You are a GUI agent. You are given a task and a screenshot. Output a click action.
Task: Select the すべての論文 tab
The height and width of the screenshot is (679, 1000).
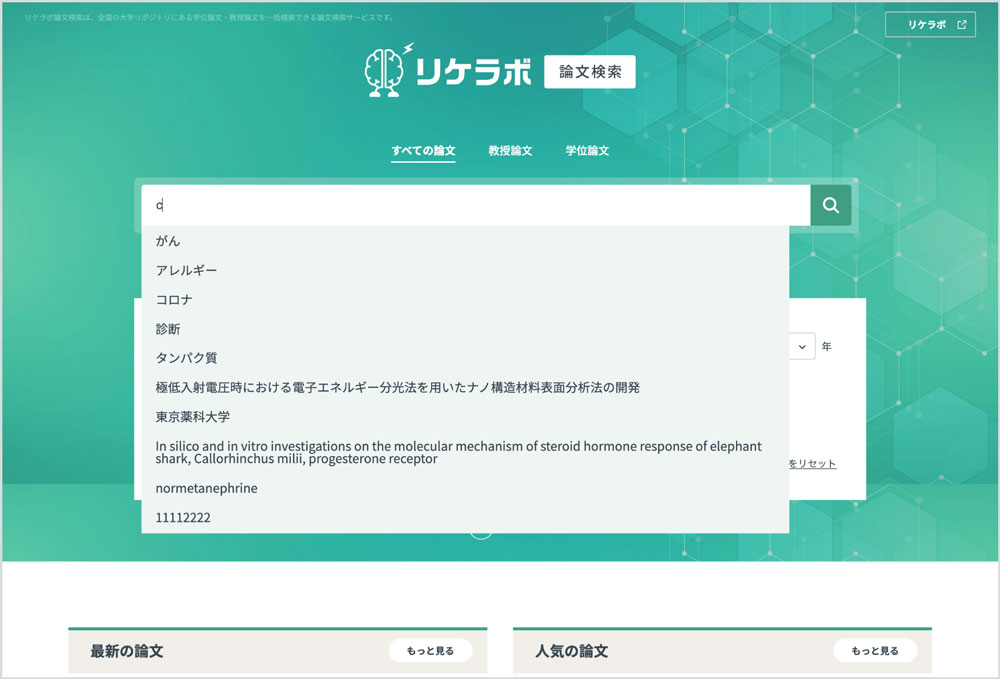[x=423, y=151]
